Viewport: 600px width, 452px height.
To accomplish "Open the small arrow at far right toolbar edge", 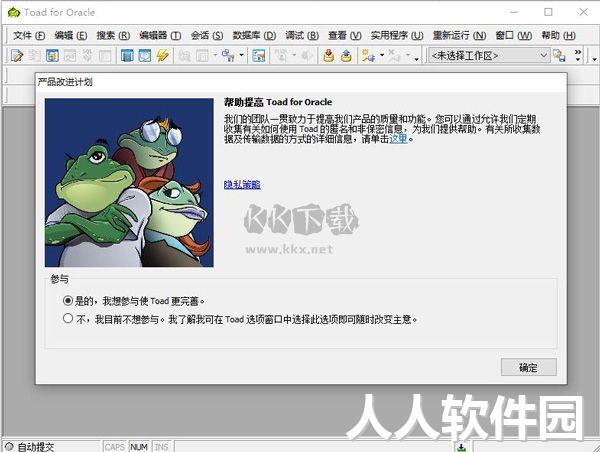I will coord(594,59).
